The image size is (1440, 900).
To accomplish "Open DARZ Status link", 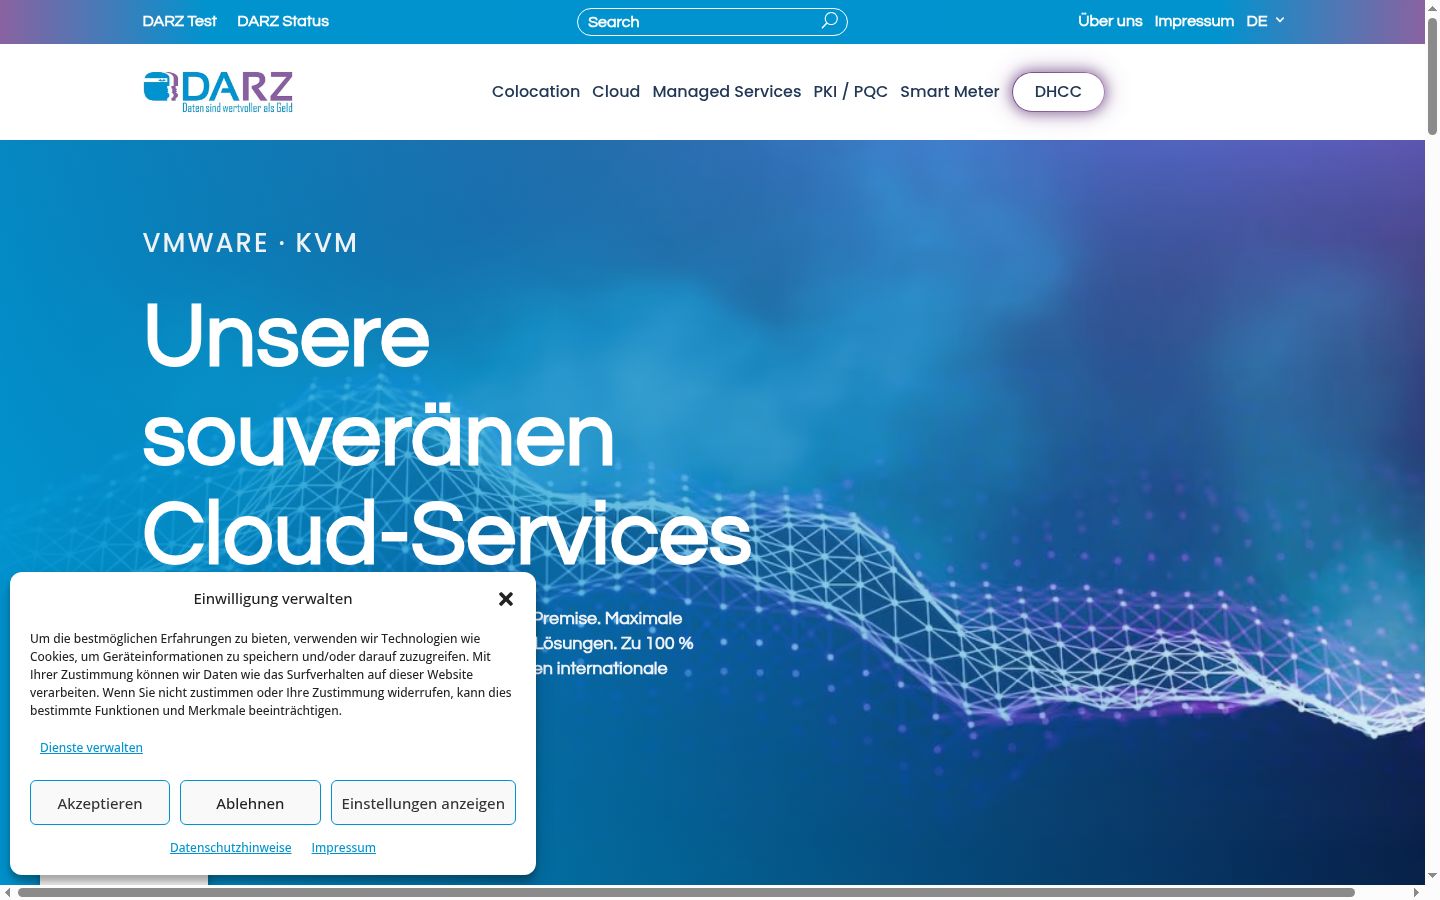I will click(x=283, y=21).
